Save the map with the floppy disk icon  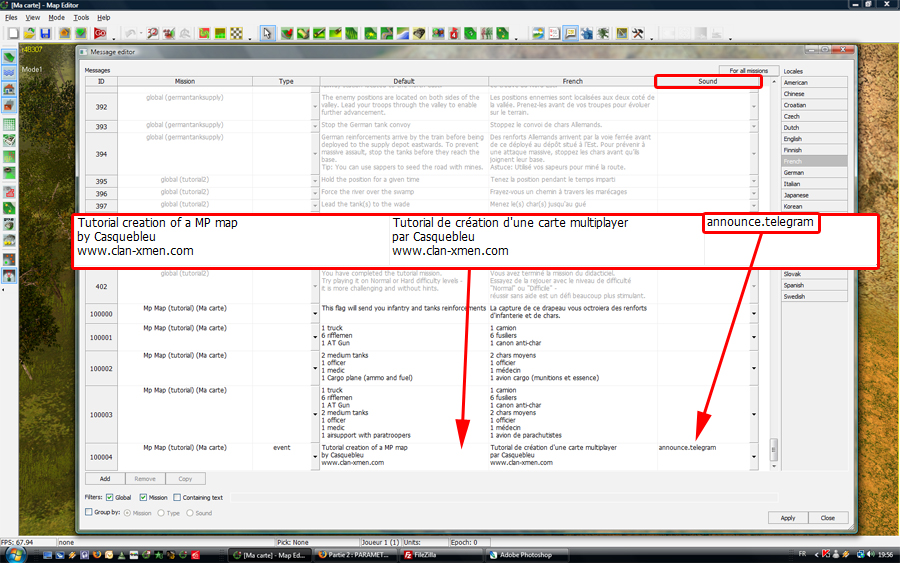pos(45,33)
